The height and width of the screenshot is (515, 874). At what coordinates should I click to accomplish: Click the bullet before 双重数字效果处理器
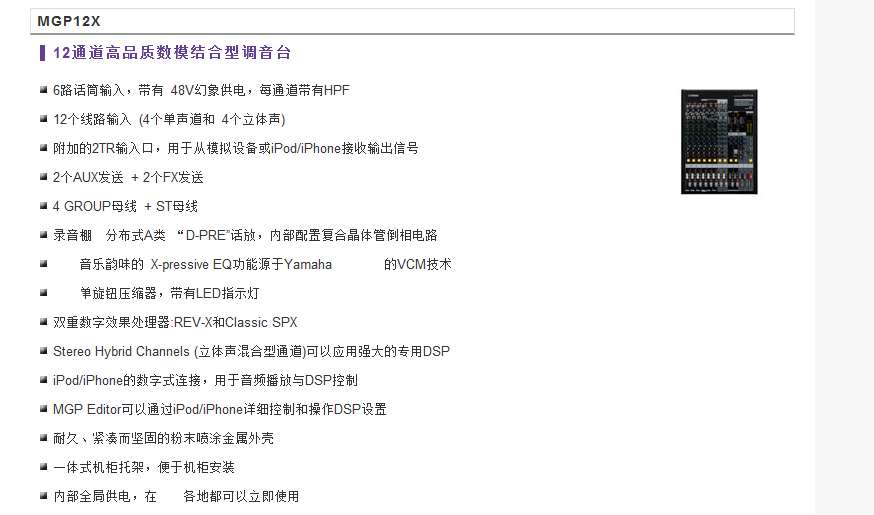click(44, 322)
